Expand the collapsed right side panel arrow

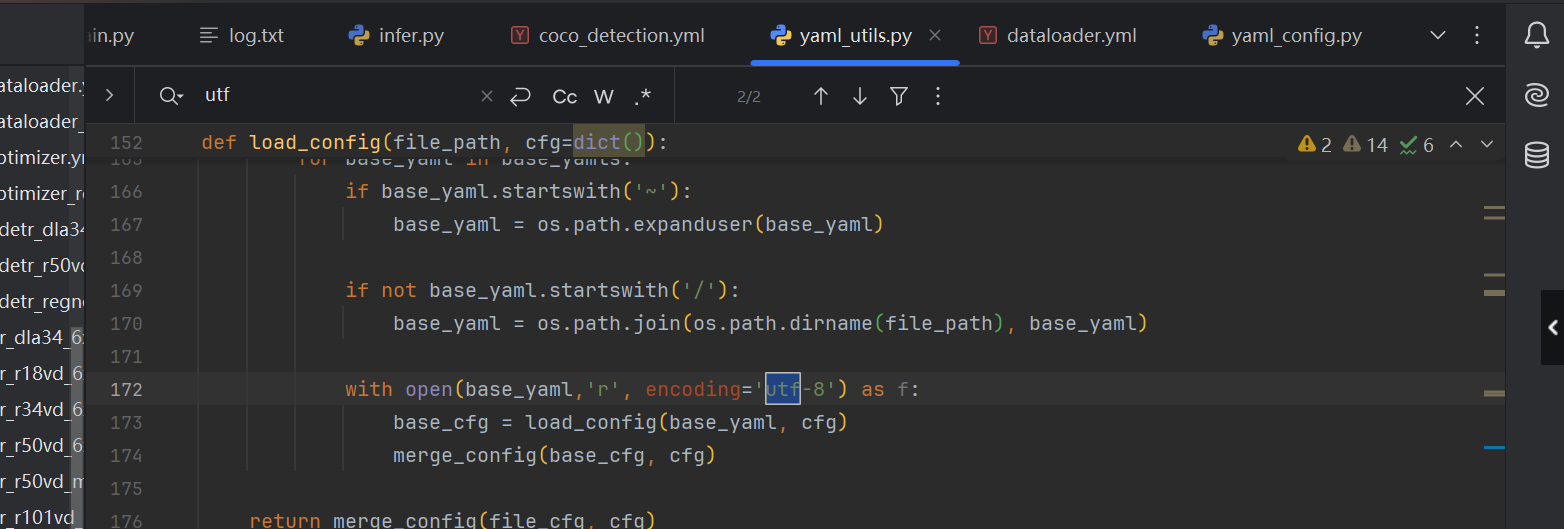click(x=1553, y=327)
